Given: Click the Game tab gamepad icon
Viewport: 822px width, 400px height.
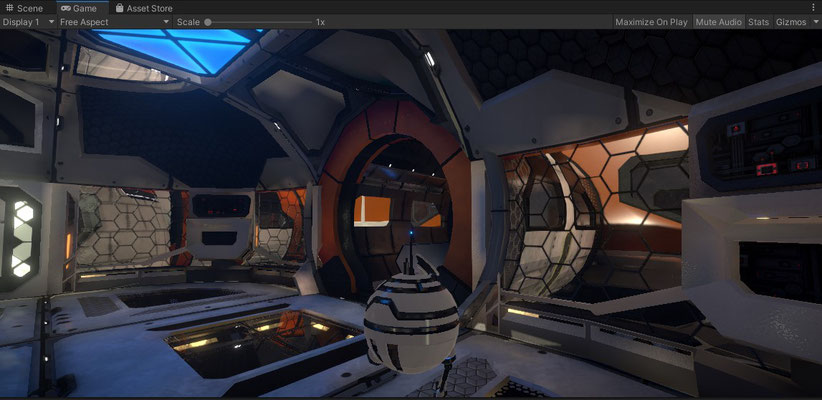Looking at the screenshot, I should coord(66,8).
